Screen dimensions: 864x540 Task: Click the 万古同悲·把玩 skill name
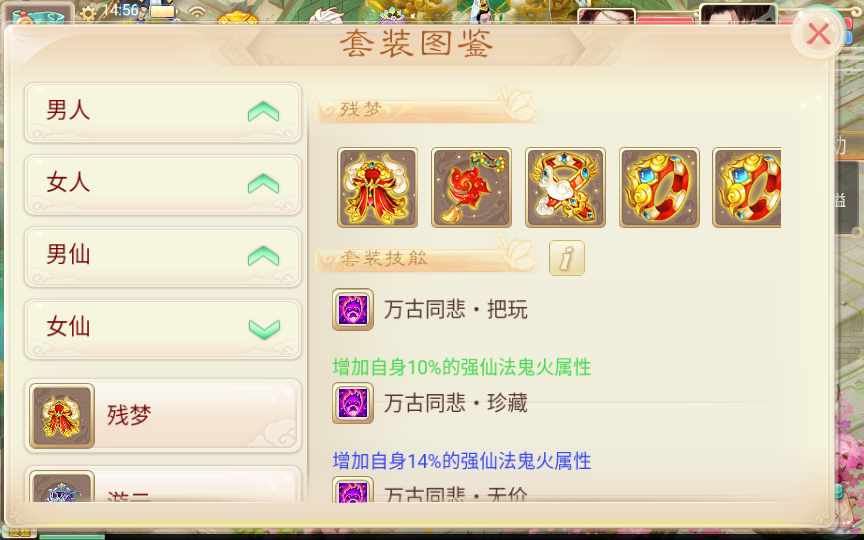tap(456, 309)
